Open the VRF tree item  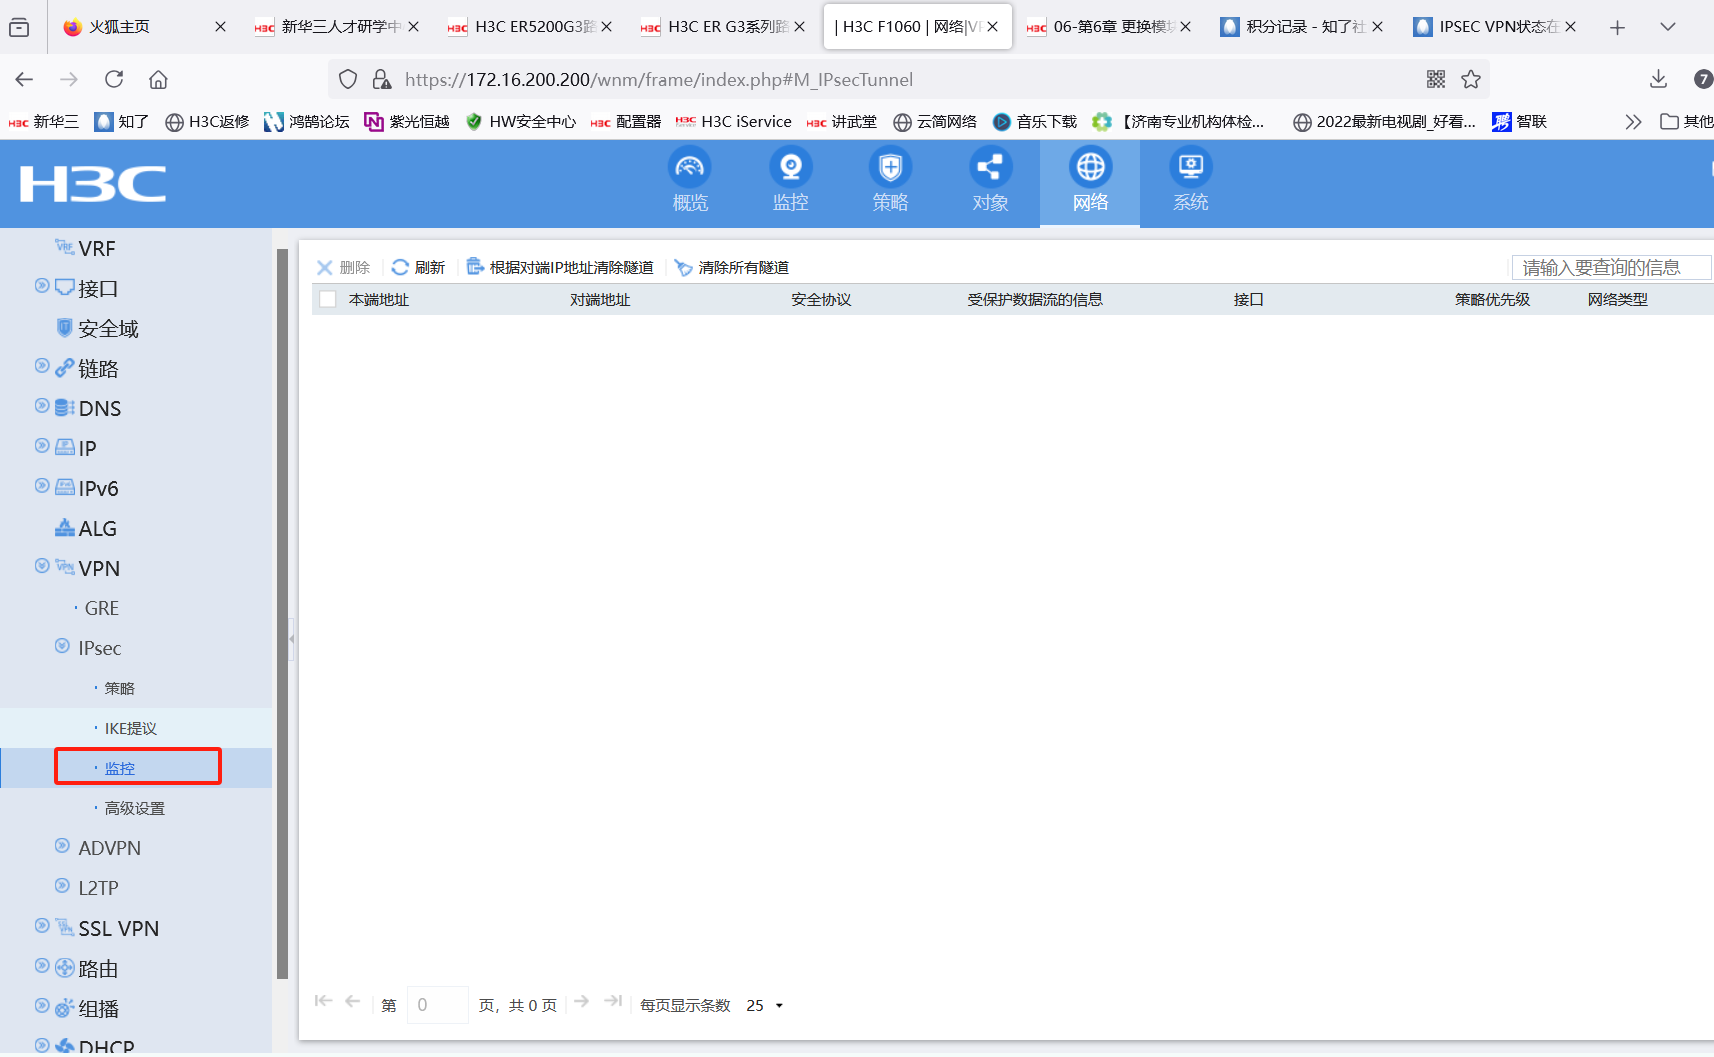(97, 248)
